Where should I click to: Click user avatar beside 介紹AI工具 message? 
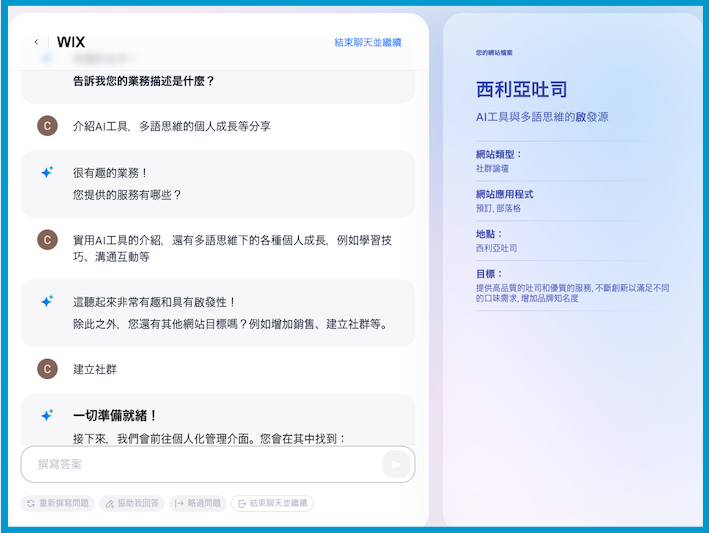point(47,126)
